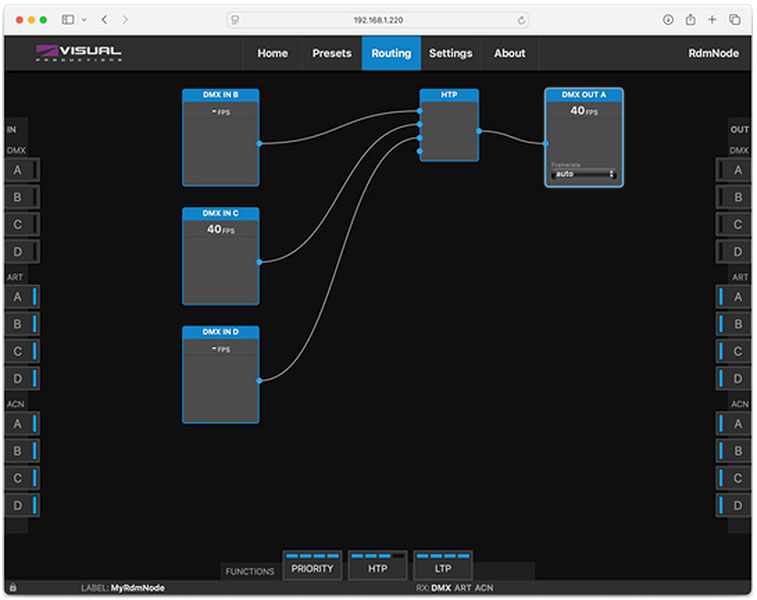Click the fourth unused HTP input port
757x600 pixels.
click(x=420, y=151)
